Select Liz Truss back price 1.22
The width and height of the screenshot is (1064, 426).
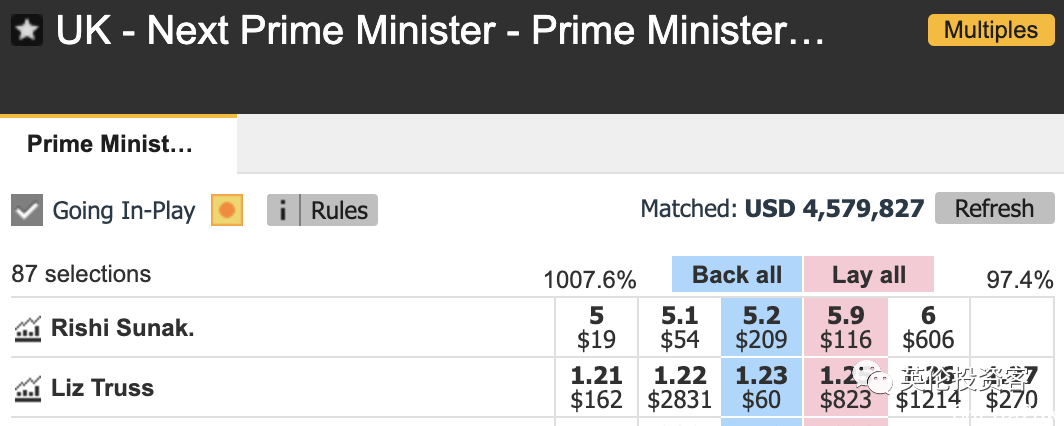pyautogui.click(x=679, y=388)
